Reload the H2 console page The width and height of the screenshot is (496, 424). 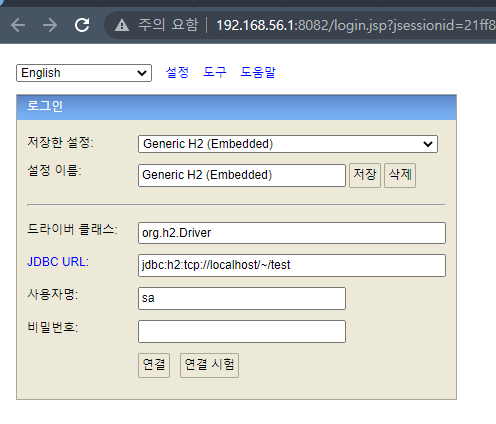pos(82,25)
